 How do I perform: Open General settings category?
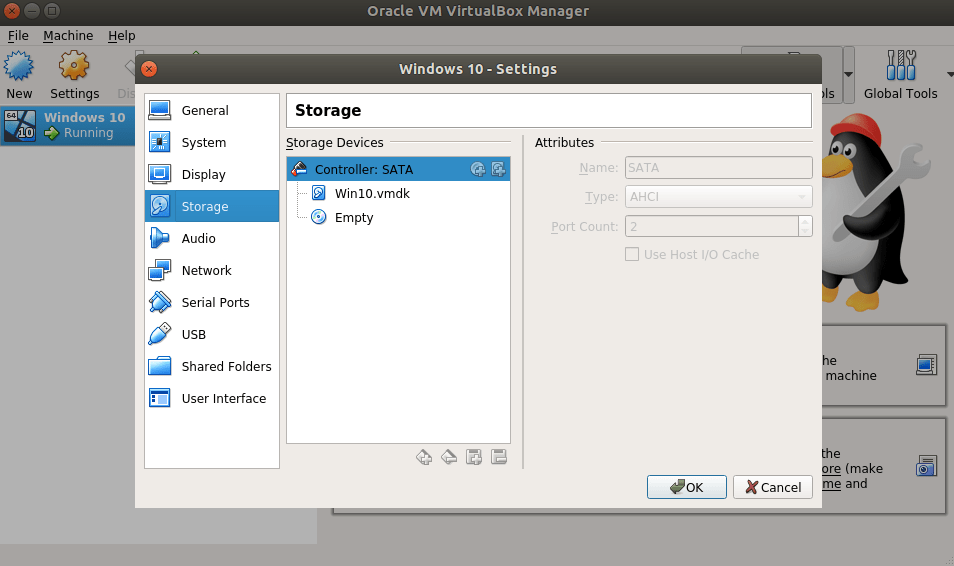click(x=212, y=110)
